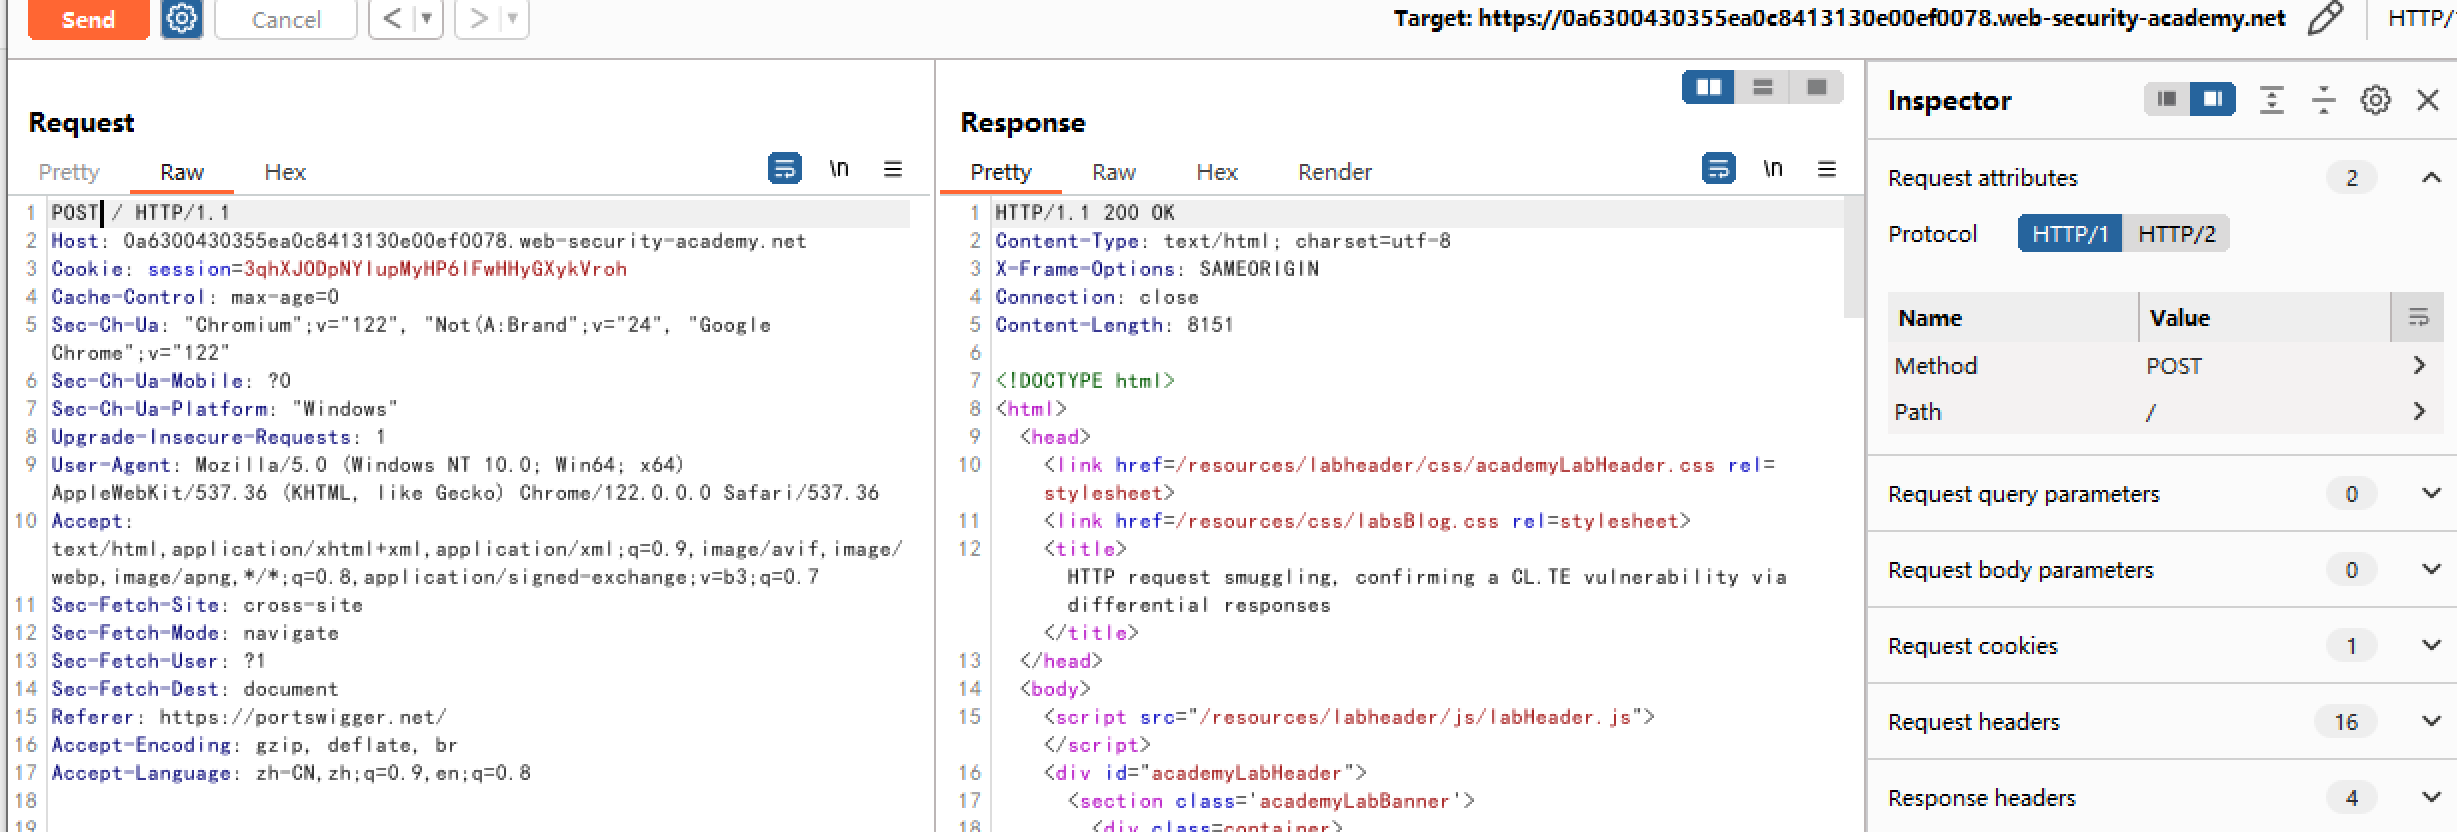Open history dropdown beside forward arrow
The width and height of the screenshot is (2457, 832).
513,19
